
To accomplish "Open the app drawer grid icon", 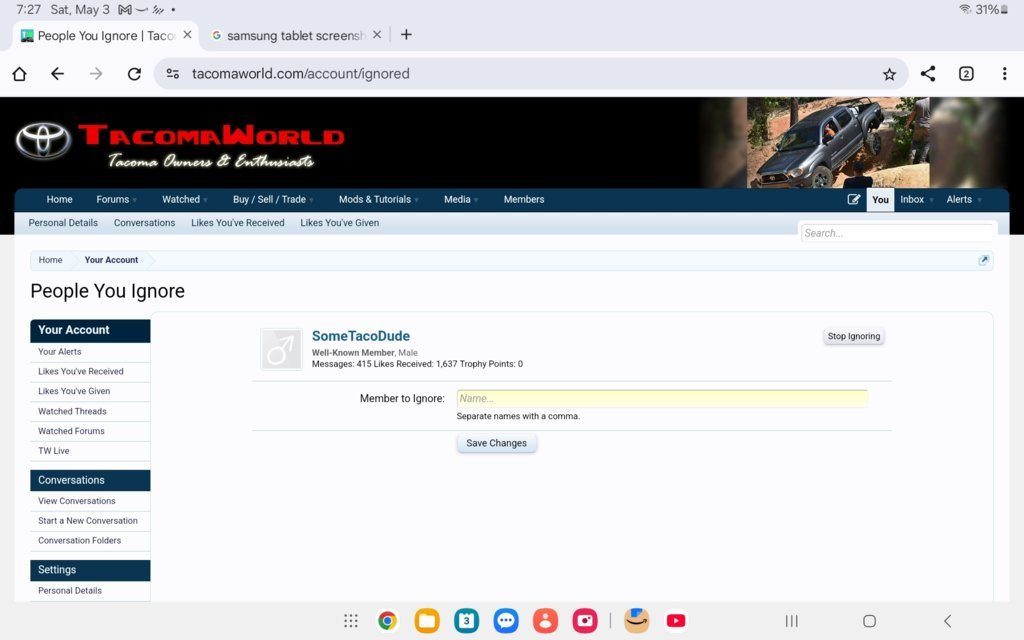I will coord(351,620).
